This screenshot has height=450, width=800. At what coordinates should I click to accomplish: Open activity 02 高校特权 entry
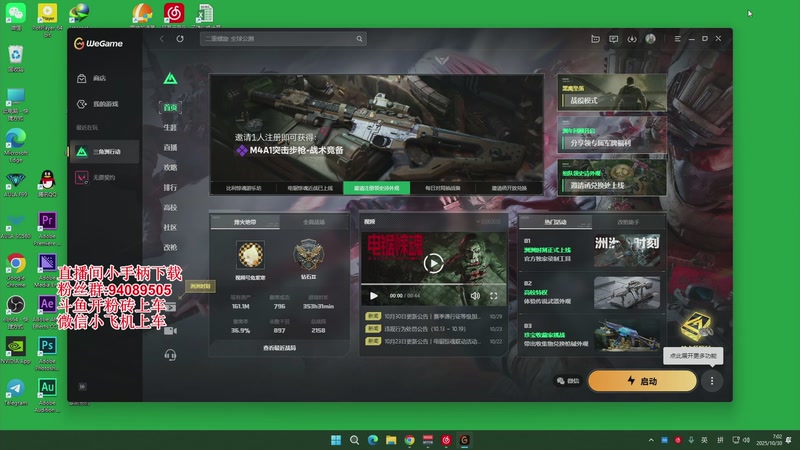592,292
